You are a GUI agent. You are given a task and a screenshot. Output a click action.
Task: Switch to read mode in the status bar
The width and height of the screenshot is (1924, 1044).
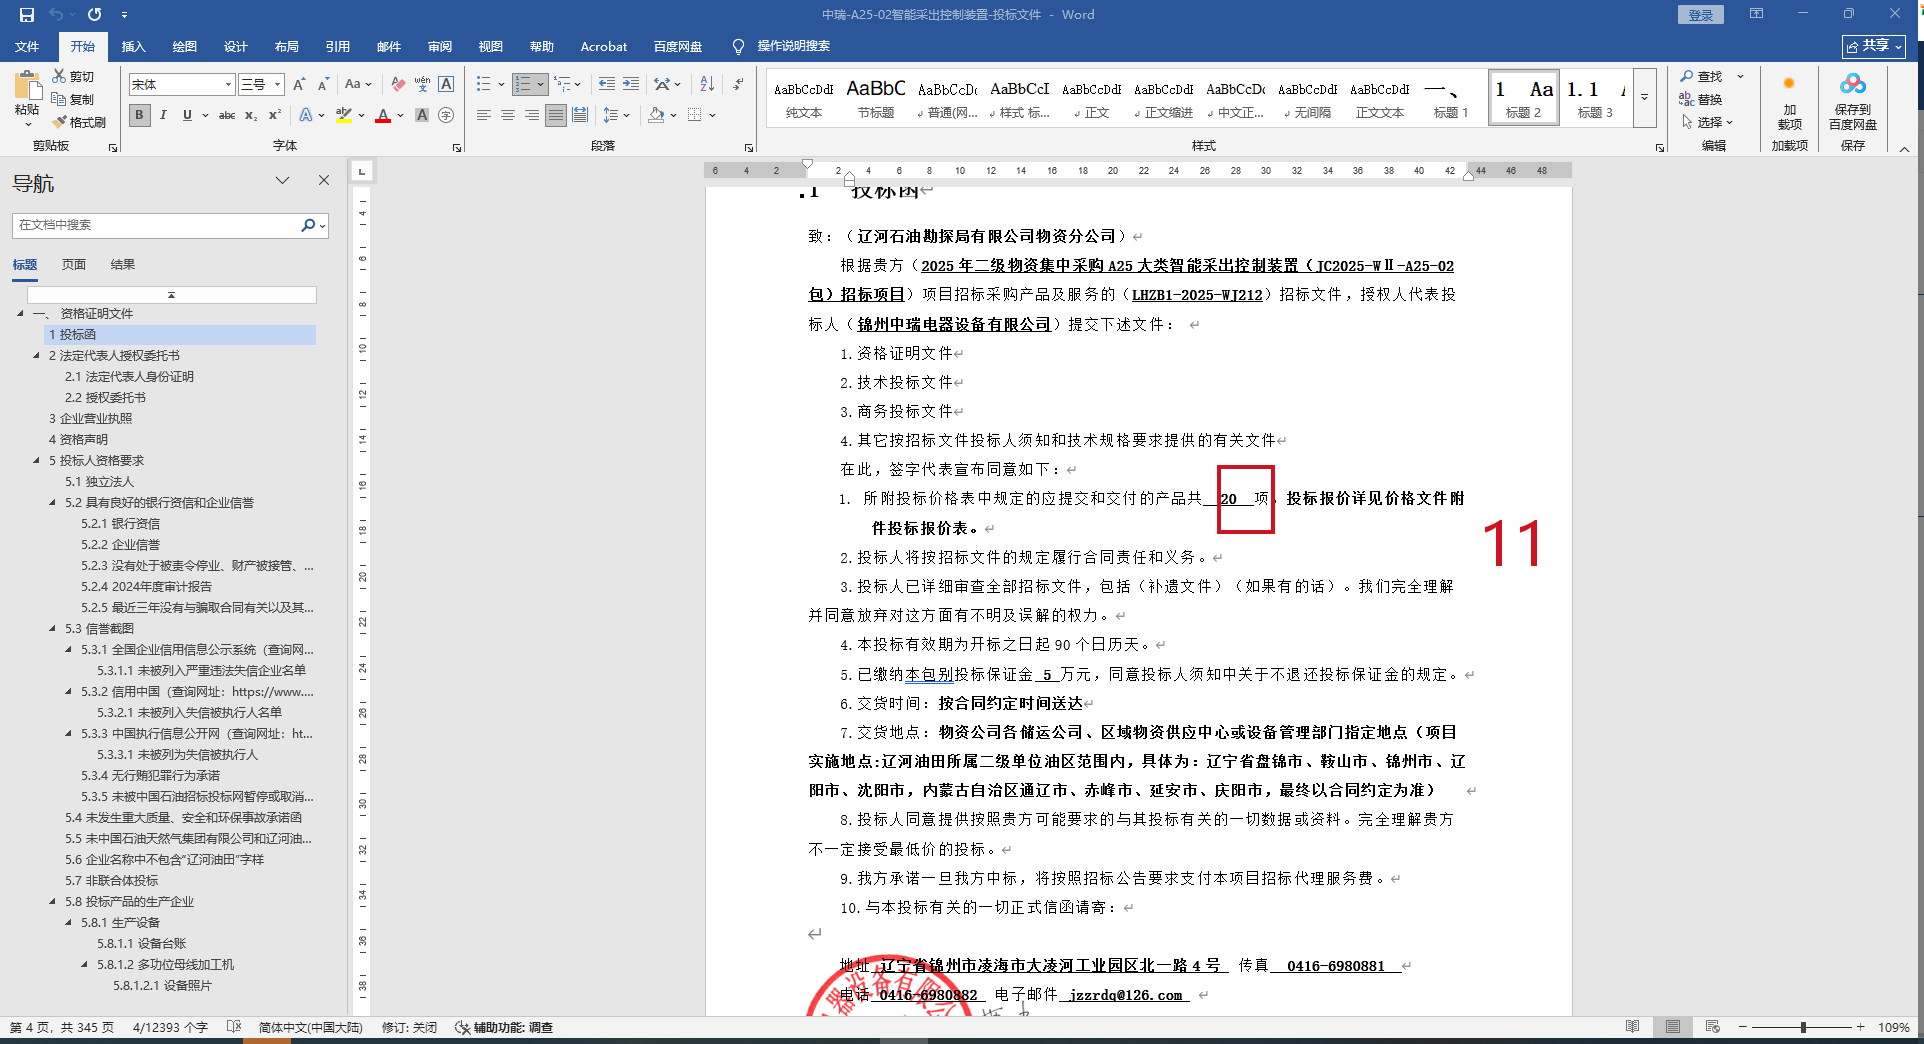point(1633,1027)
